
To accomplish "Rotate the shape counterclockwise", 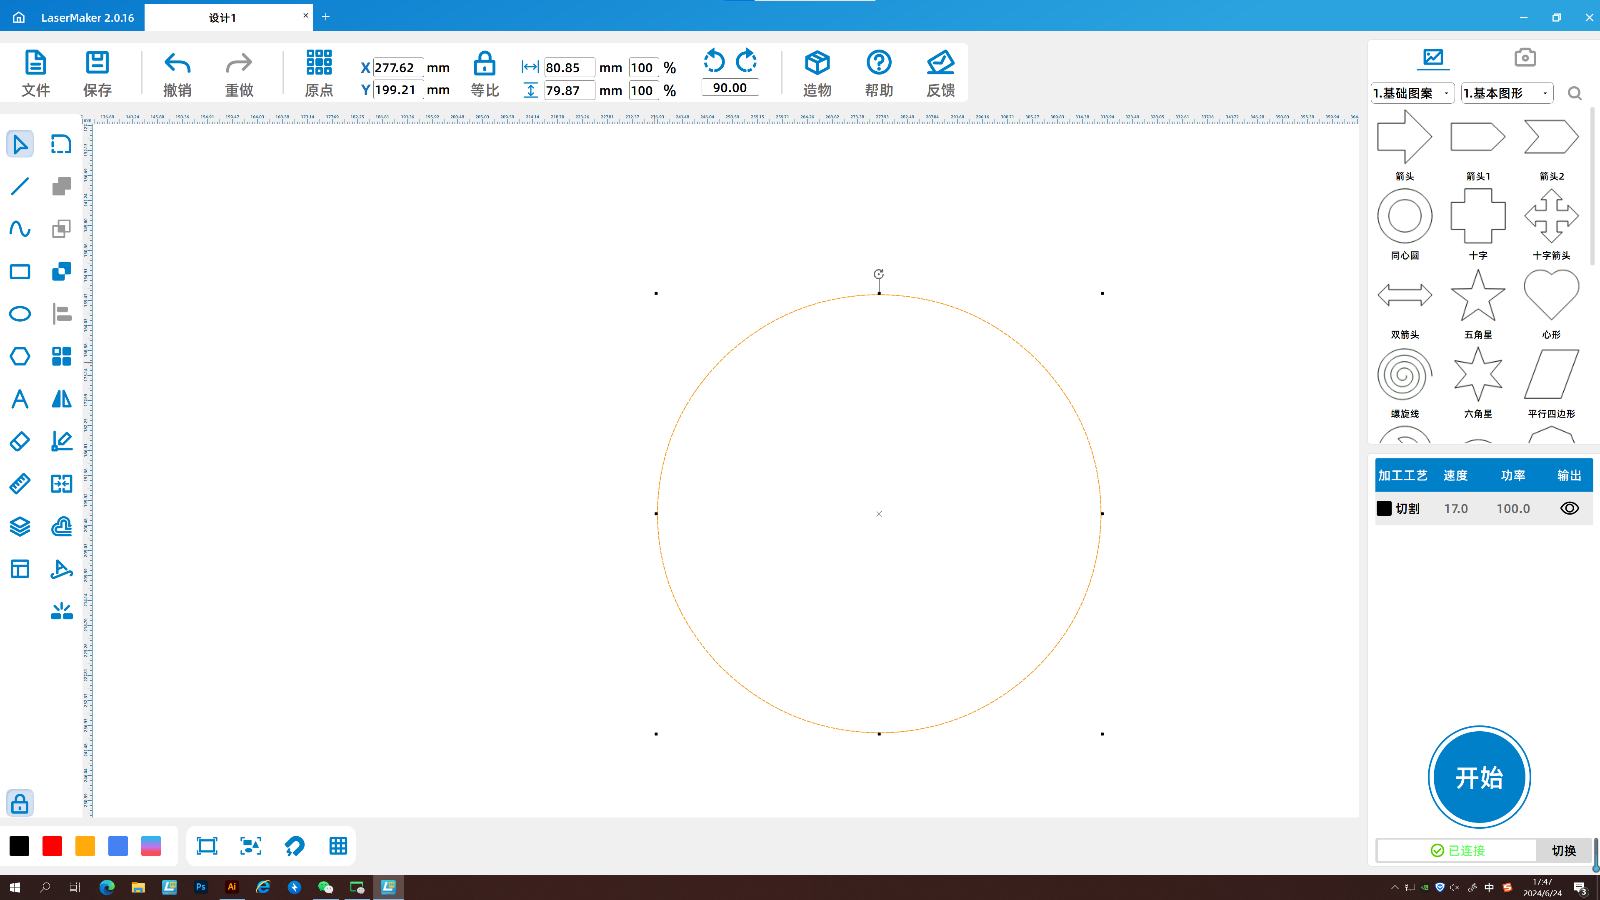I will 714,61.
